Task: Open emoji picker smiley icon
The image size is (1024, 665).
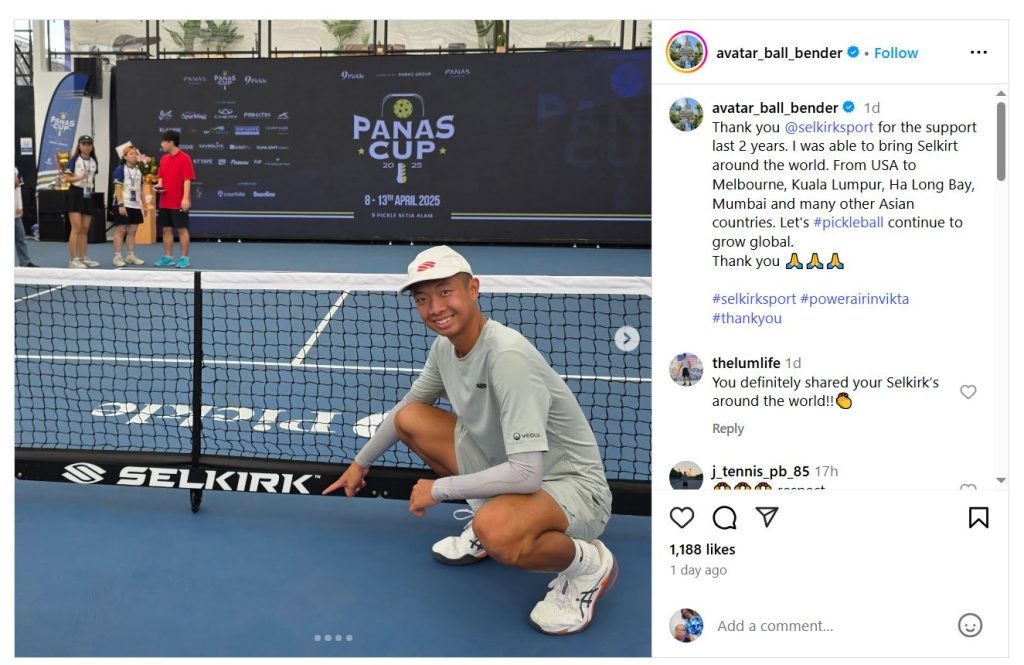Action: click(x=970, y=625)
